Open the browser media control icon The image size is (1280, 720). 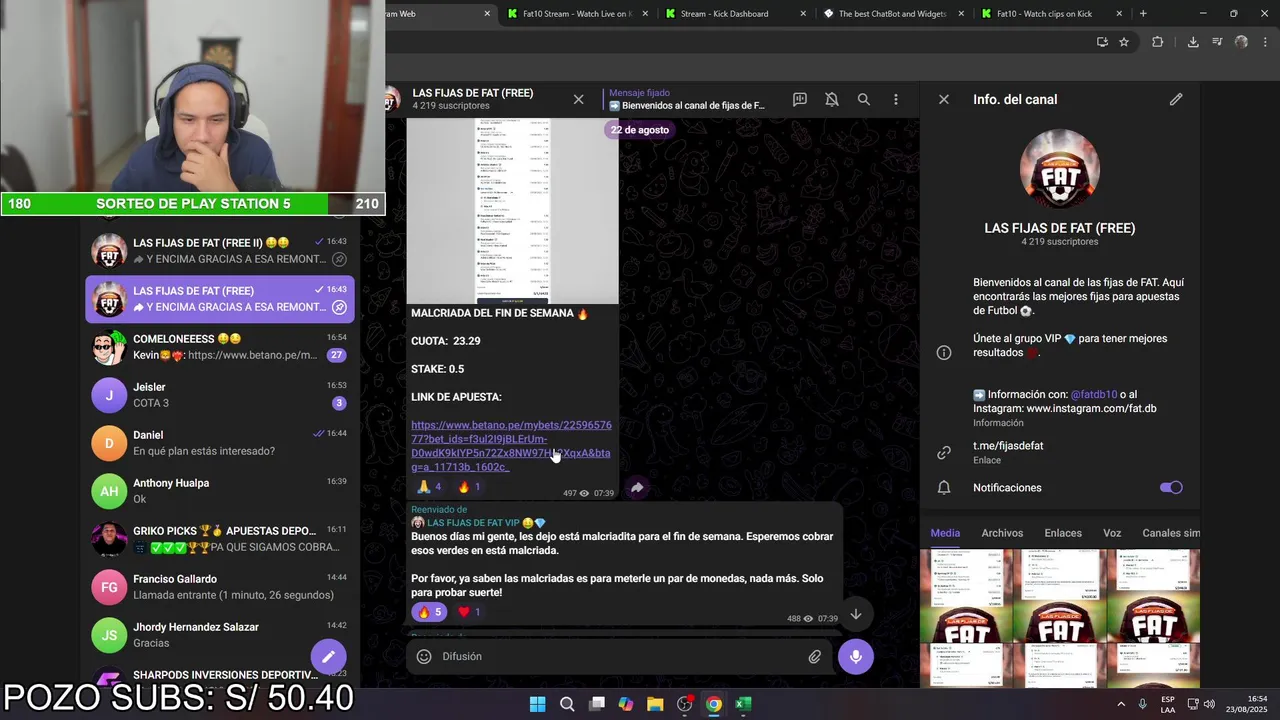(x=1217, y=42)
